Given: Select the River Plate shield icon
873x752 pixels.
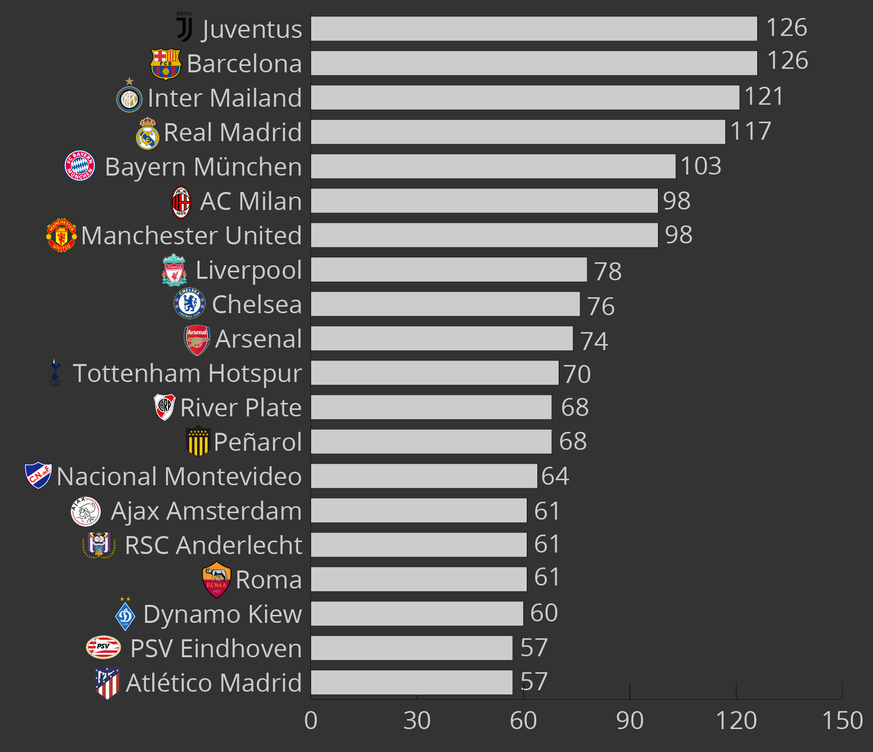Looking at the screenshot, I should [x=164, y=407].
